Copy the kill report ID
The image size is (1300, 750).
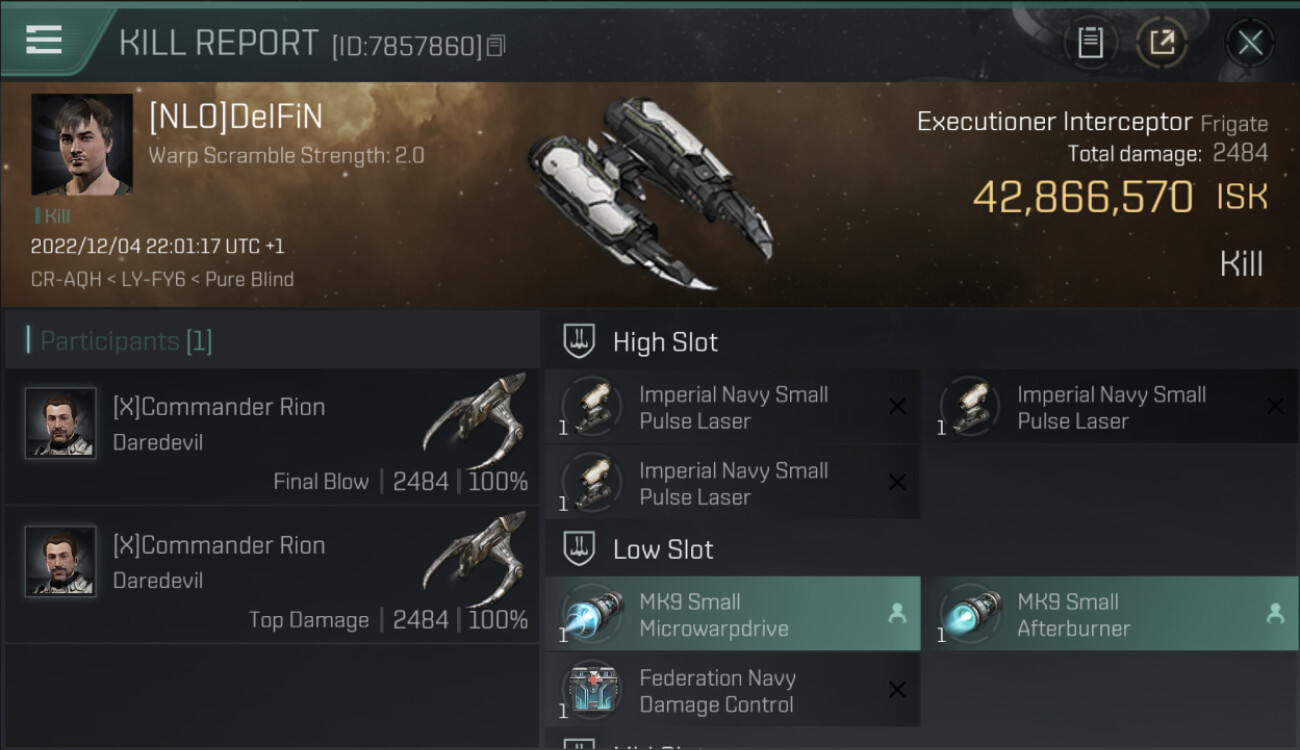(496, 45)
